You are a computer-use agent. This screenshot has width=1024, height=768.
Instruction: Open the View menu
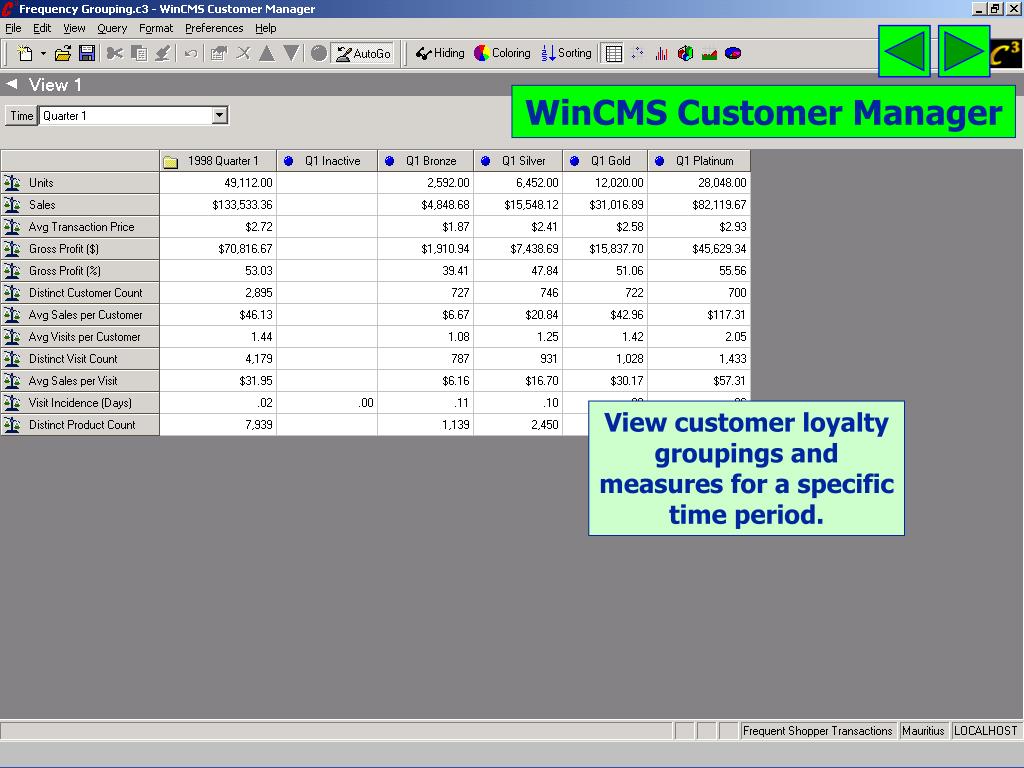pos(74,28)
